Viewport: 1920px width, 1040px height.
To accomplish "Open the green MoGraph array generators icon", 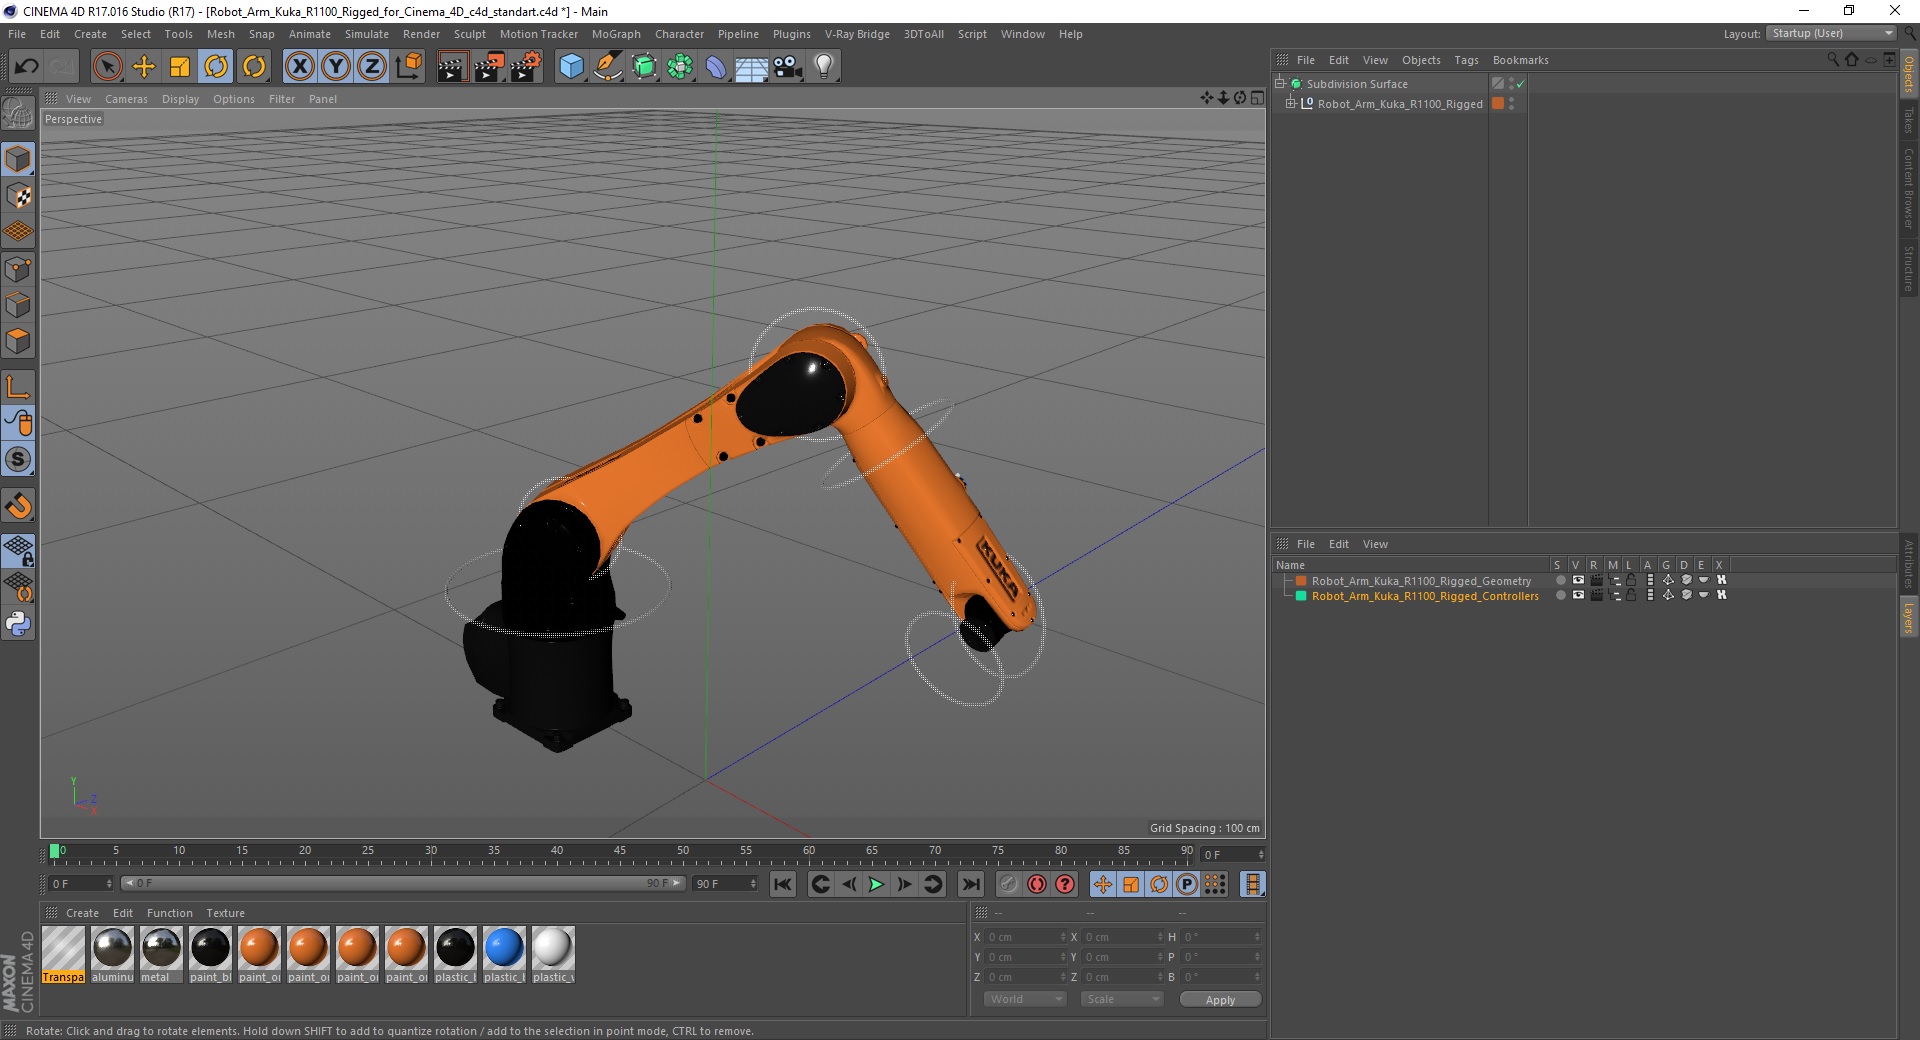I will pos(680,67).
